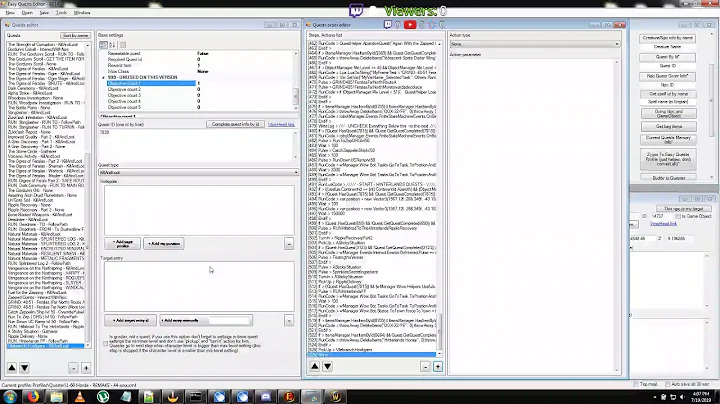The width and height of the screenshot is (720, 404).
Task: Remove selected target entry with minus button
Action: [x=289, y=320]
